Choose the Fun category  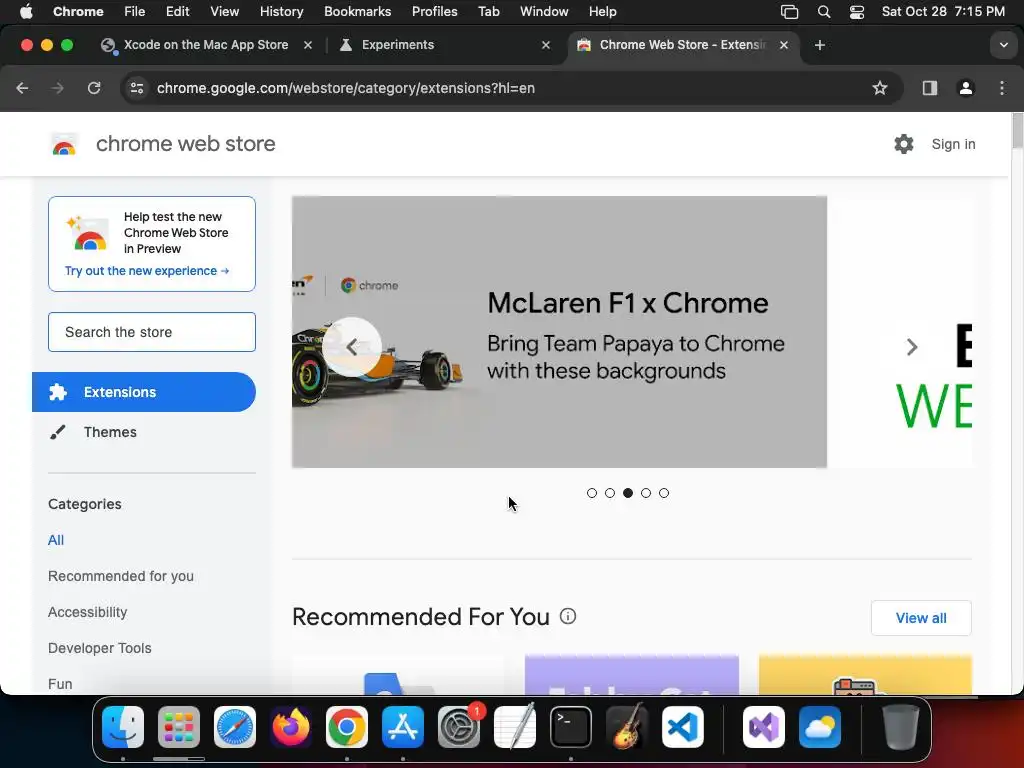click(x=60, y=684)
